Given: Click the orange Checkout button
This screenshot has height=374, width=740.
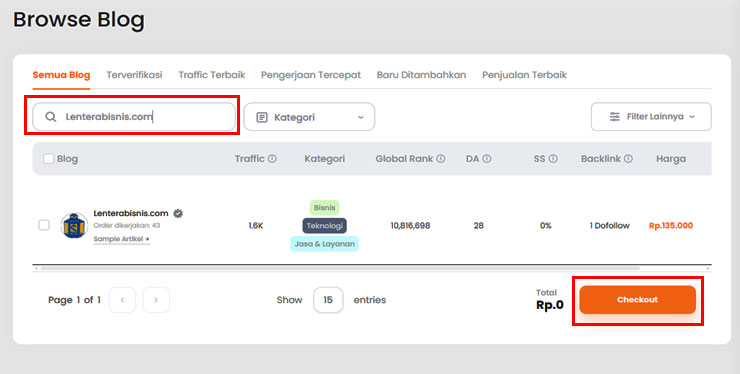Looking at the screenshot, I should 638,300.
